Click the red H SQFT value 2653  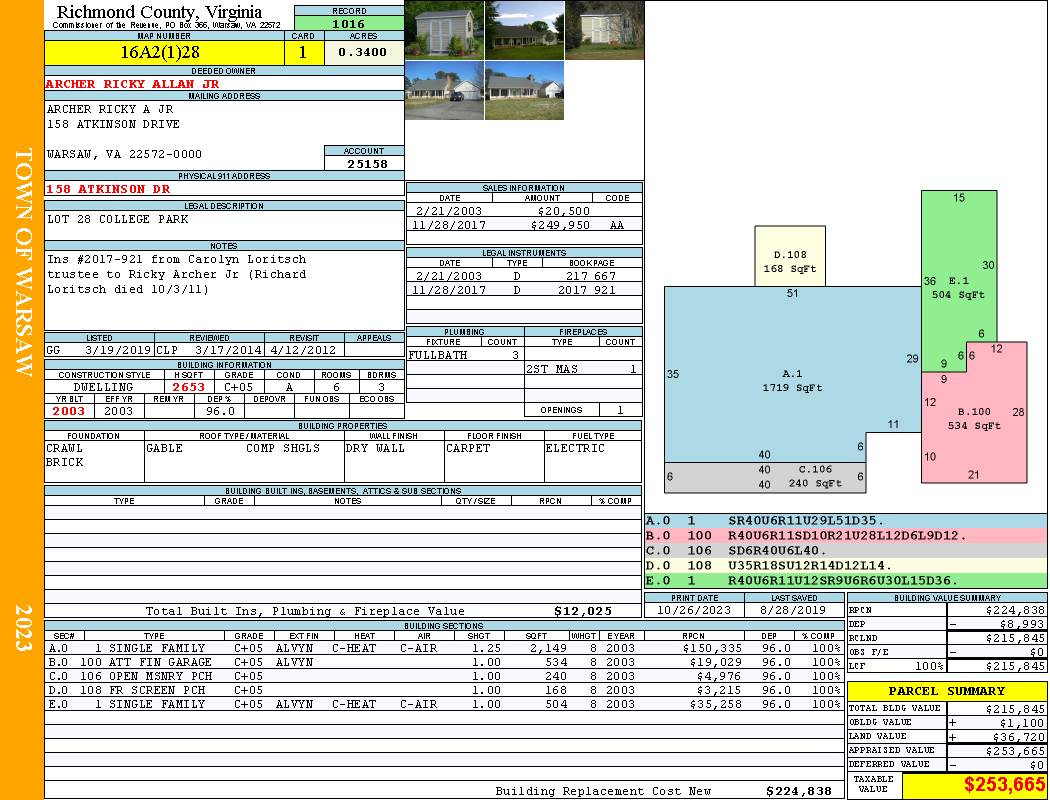188,387
